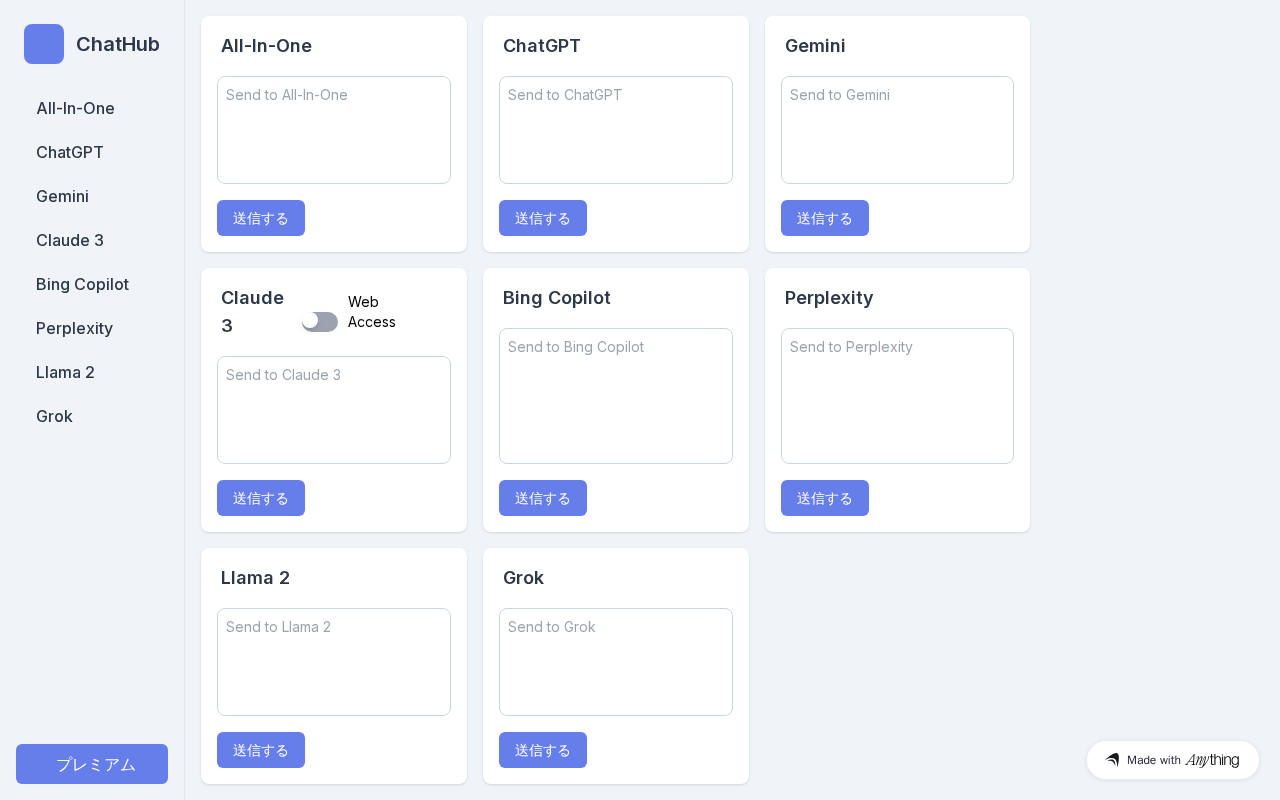Click 送信する under the Gemini textbox
Screen dimensions: 1280x800
coord(825,218)
